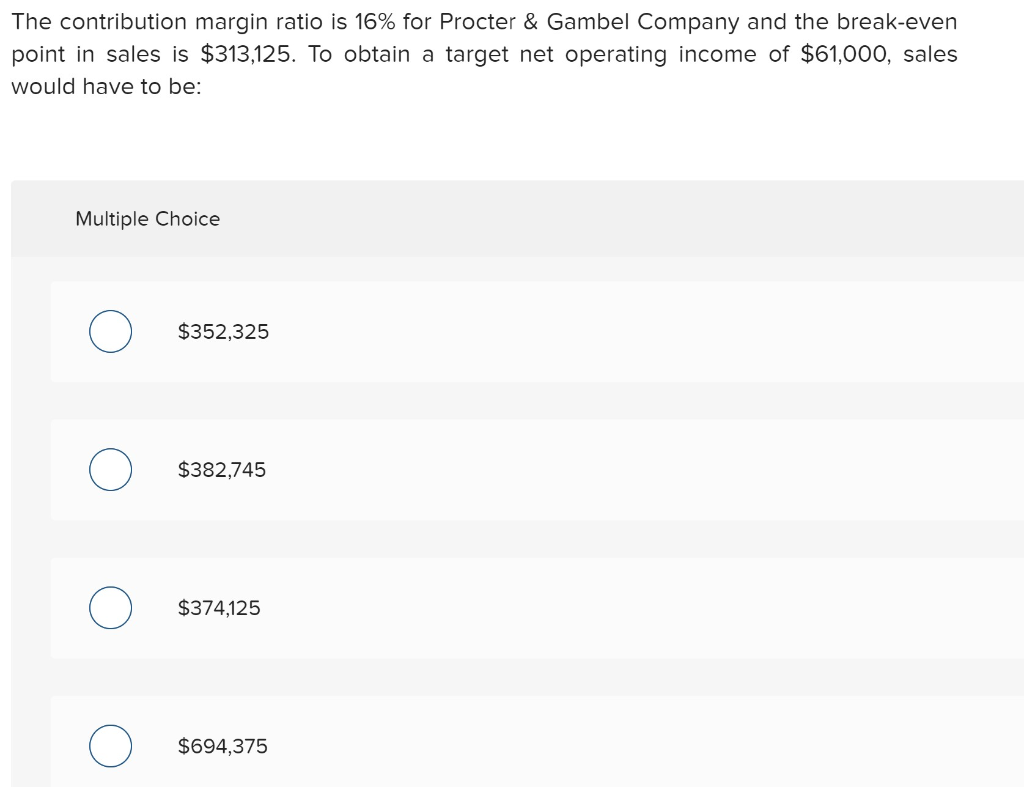Click the answer text $374,125
This screenshot has height=787, width=1024.
point(219,607)
